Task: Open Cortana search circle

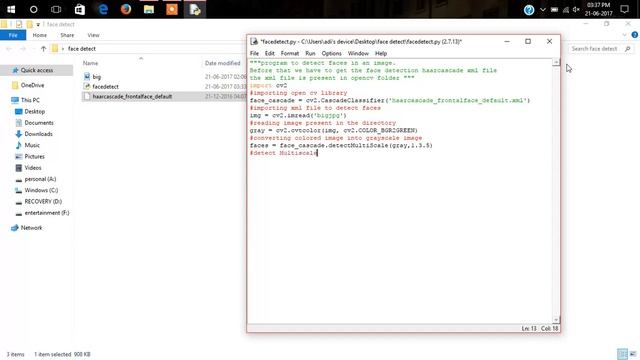Action: tap(33, 9)
